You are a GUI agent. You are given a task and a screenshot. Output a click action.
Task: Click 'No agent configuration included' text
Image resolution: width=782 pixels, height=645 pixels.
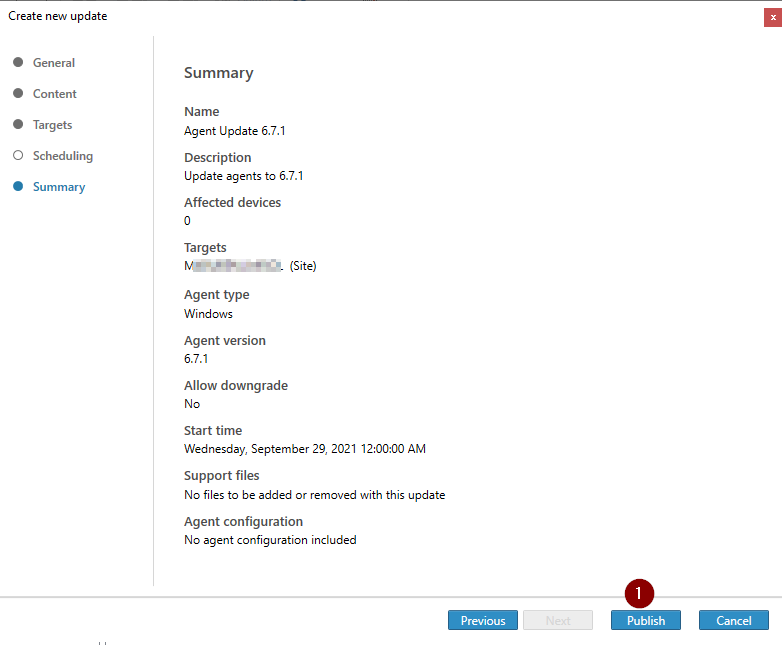(270, 540)
